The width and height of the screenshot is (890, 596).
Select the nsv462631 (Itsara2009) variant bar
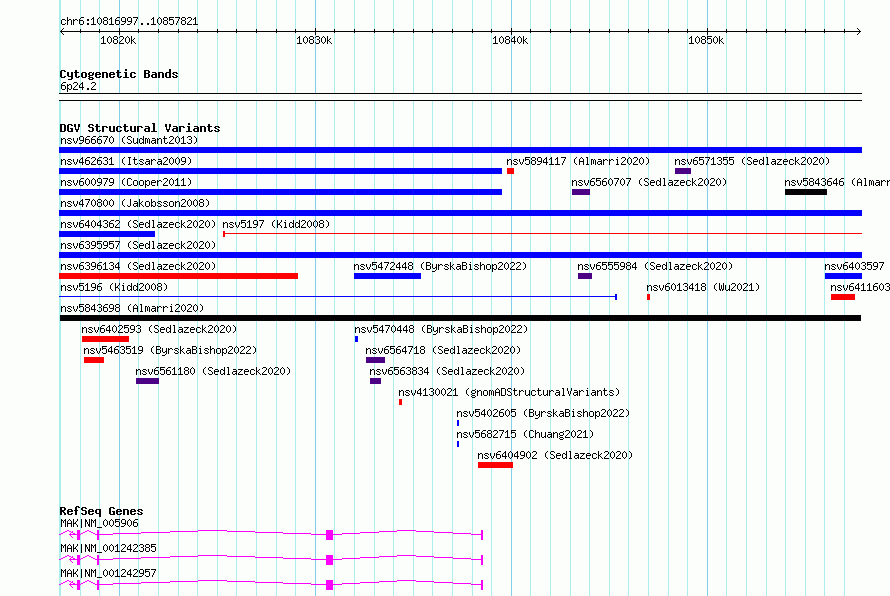click(280, 171)
